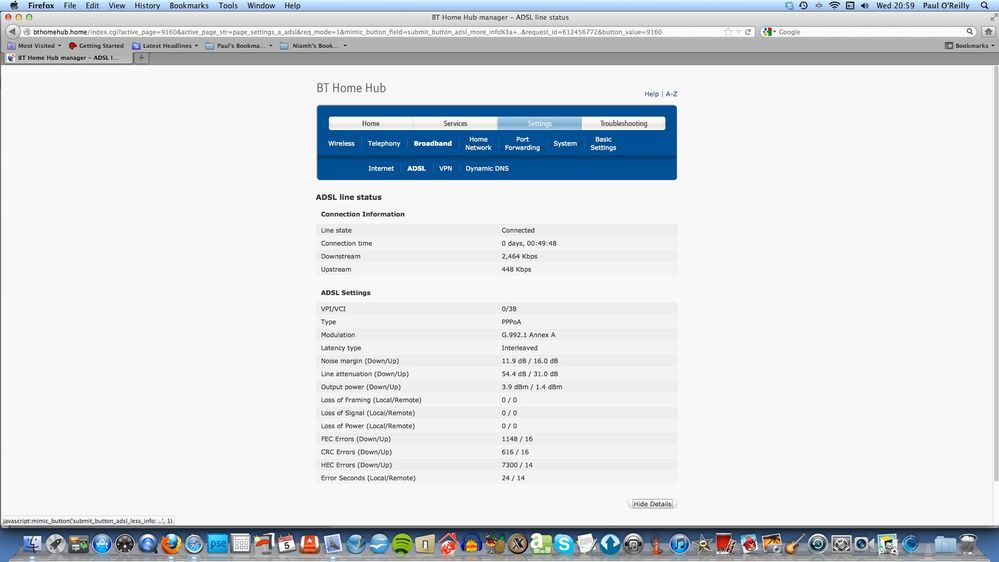The image size is (999, 562).
Task: Open Skype from the dock
Action: [564, 544]
